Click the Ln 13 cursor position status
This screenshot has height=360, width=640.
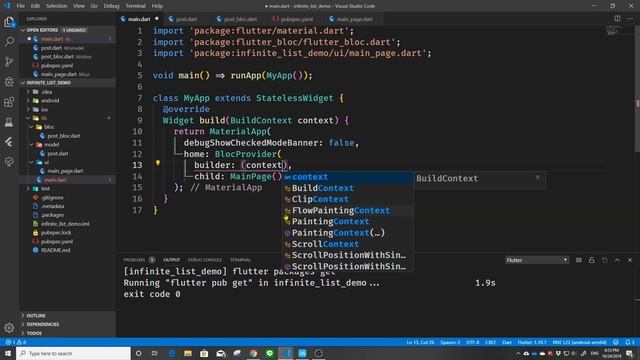420,342
